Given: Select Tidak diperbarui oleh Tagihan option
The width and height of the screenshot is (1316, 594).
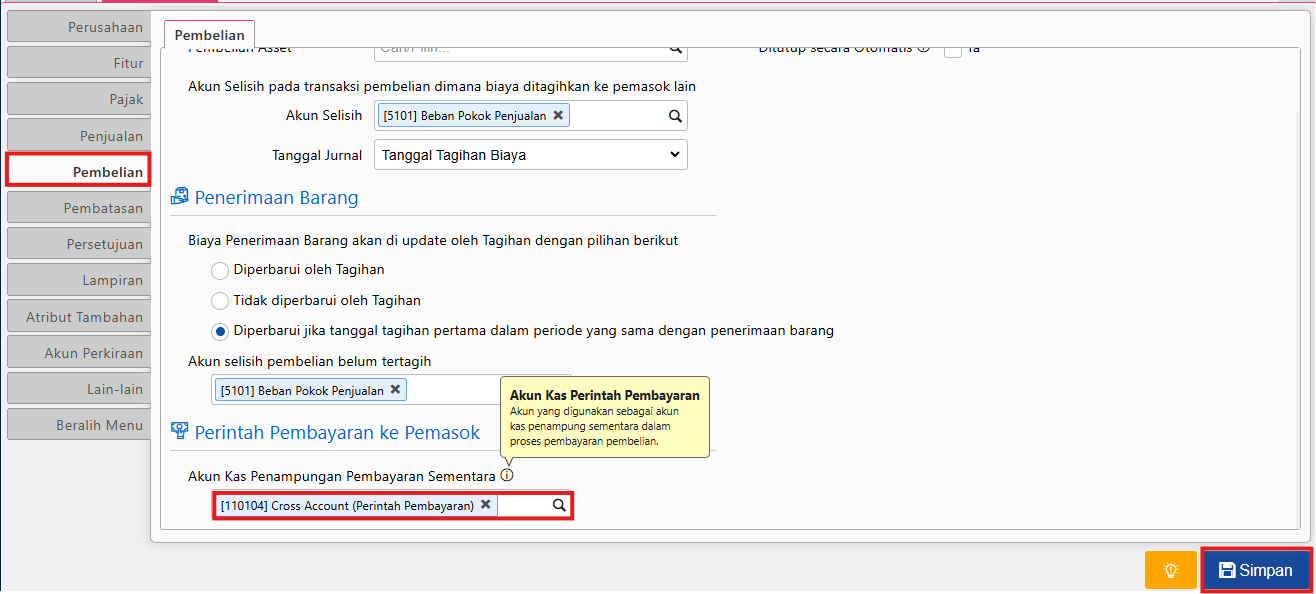Looking at the screenshot, I should 220,300.
